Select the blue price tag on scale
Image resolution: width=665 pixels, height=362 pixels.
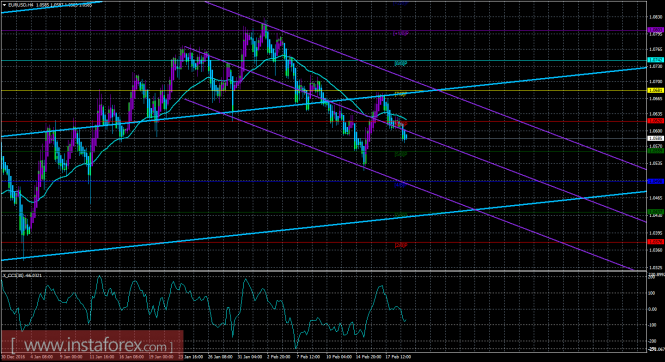pyautogui.click(x=655, y=181)
